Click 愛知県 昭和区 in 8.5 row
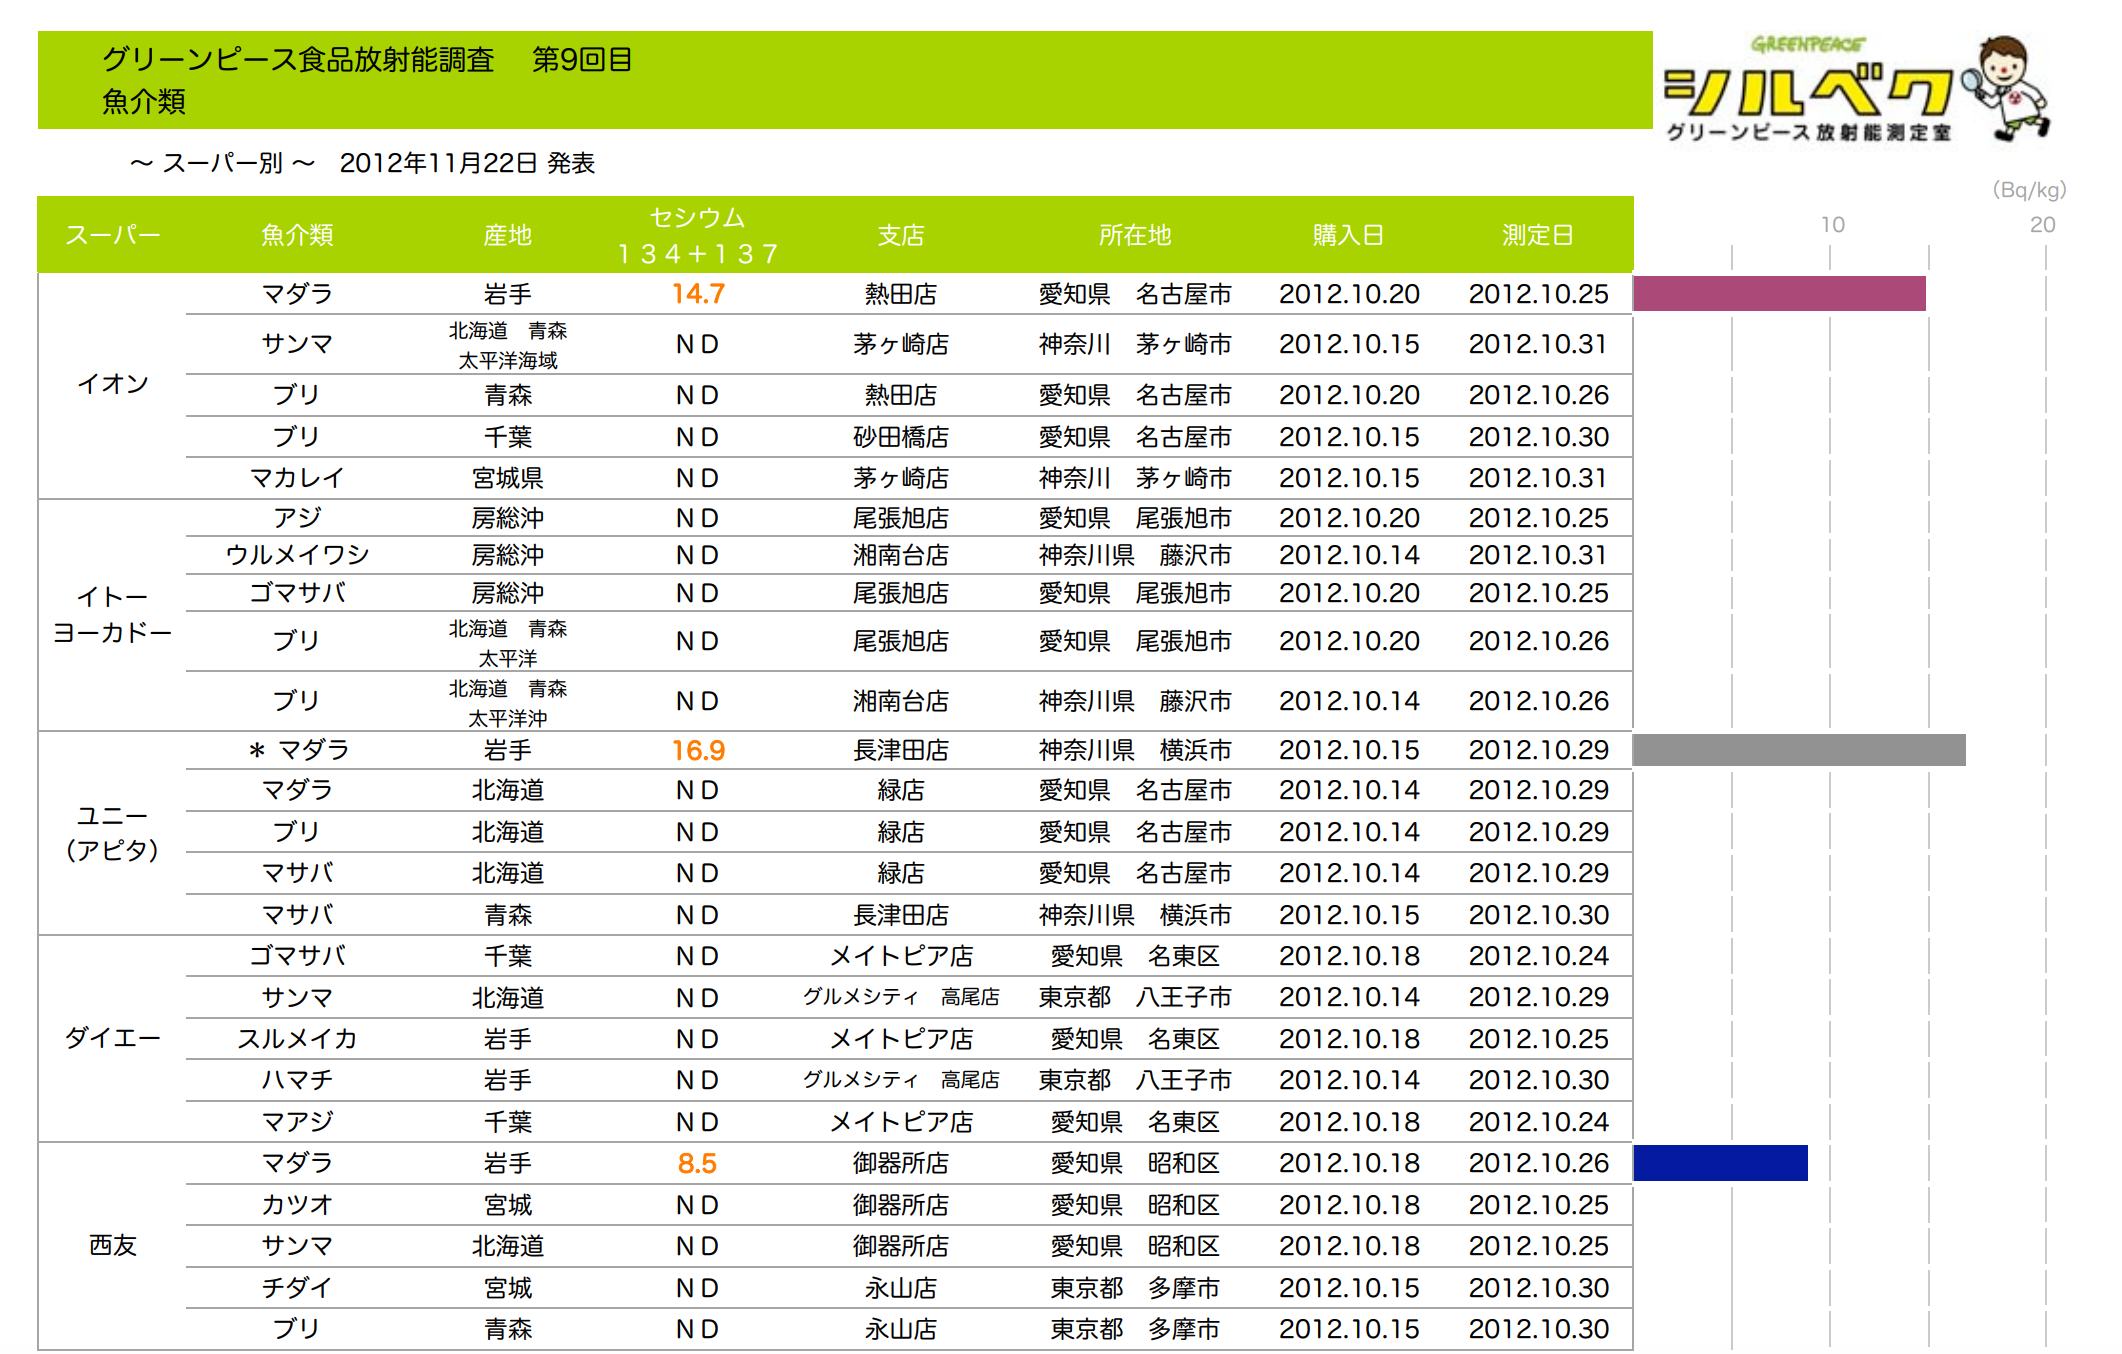This screenshot has height=1354, width=2122. pyautogui.click(x=1134, y=1163)
